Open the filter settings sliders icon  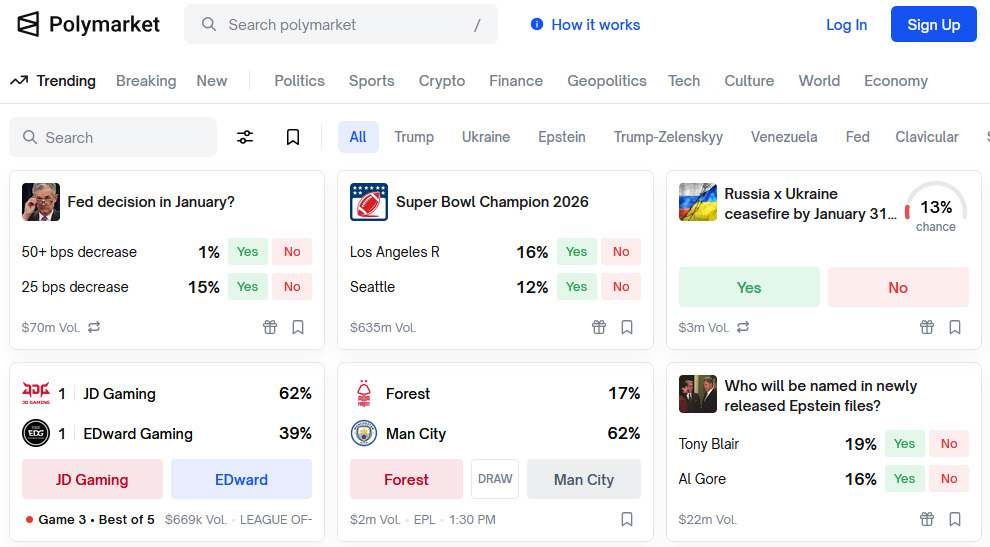245,137
